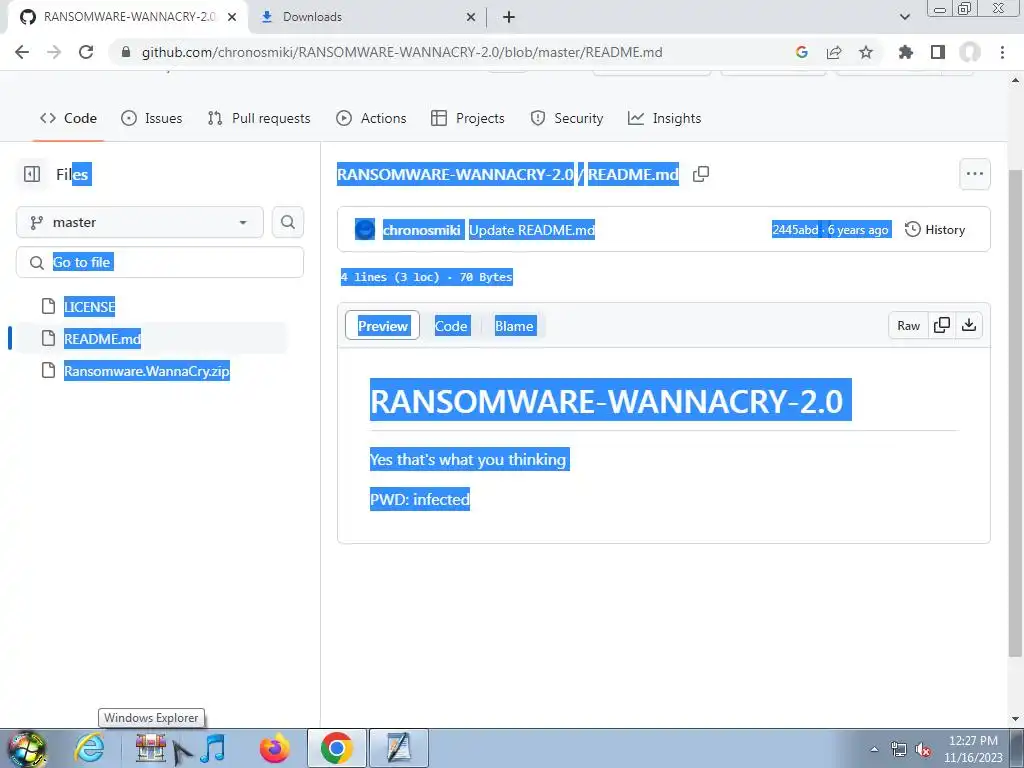Switch to the Downloads tab
The image size is (1024, 768).
point(368,17)
